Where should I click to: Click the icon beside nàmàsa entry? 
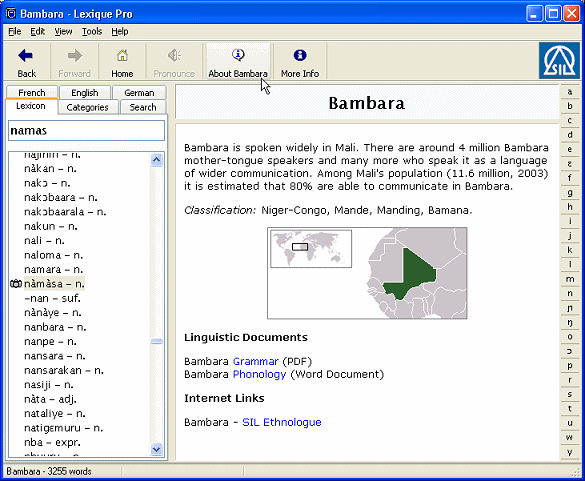(16, 284)
